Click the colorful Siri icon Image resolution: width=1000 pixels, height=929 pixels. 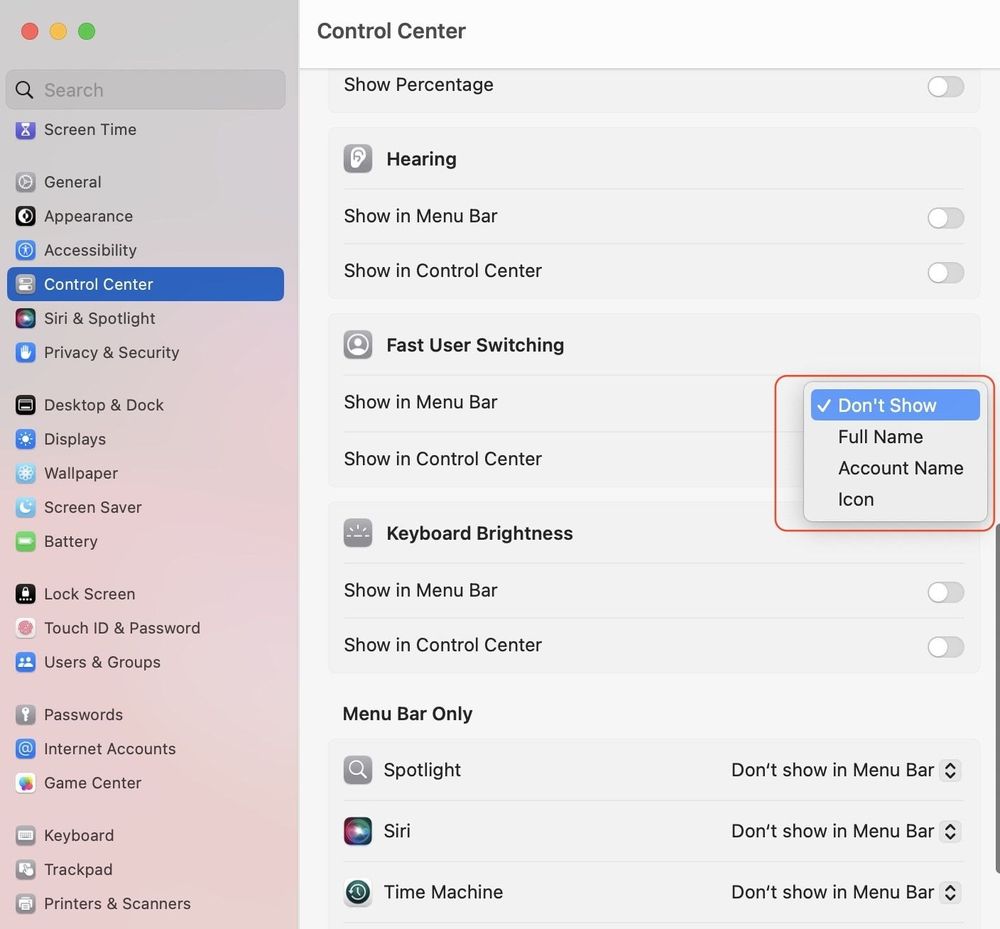[357, 831]
